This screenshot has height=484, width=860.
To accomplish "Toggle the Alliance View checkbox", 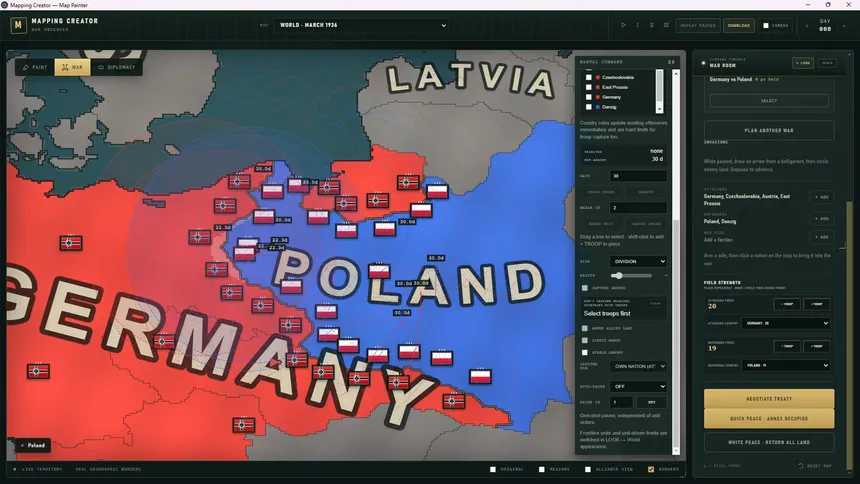I will [x=587, y=469].
